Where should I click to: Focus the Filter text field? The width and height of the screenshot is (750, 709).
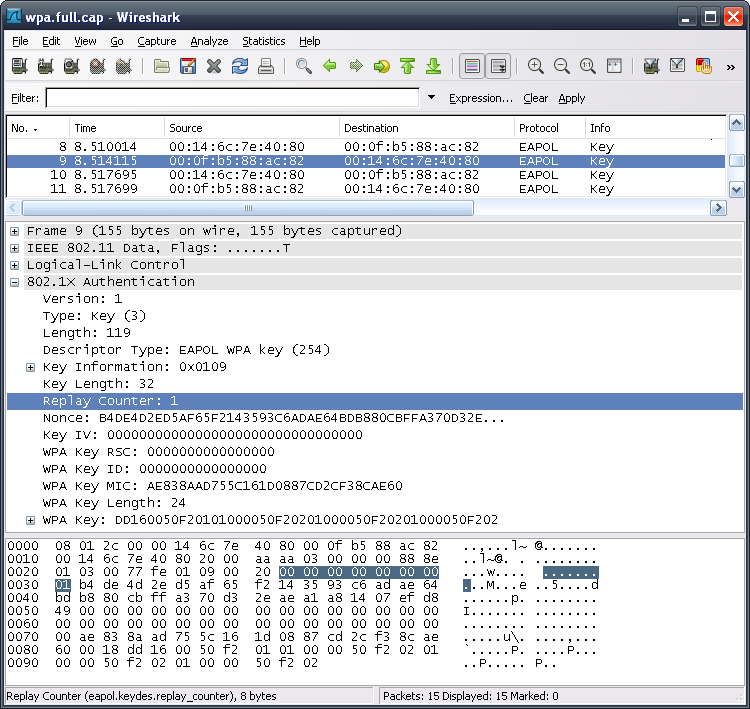(x=232, y=98)
